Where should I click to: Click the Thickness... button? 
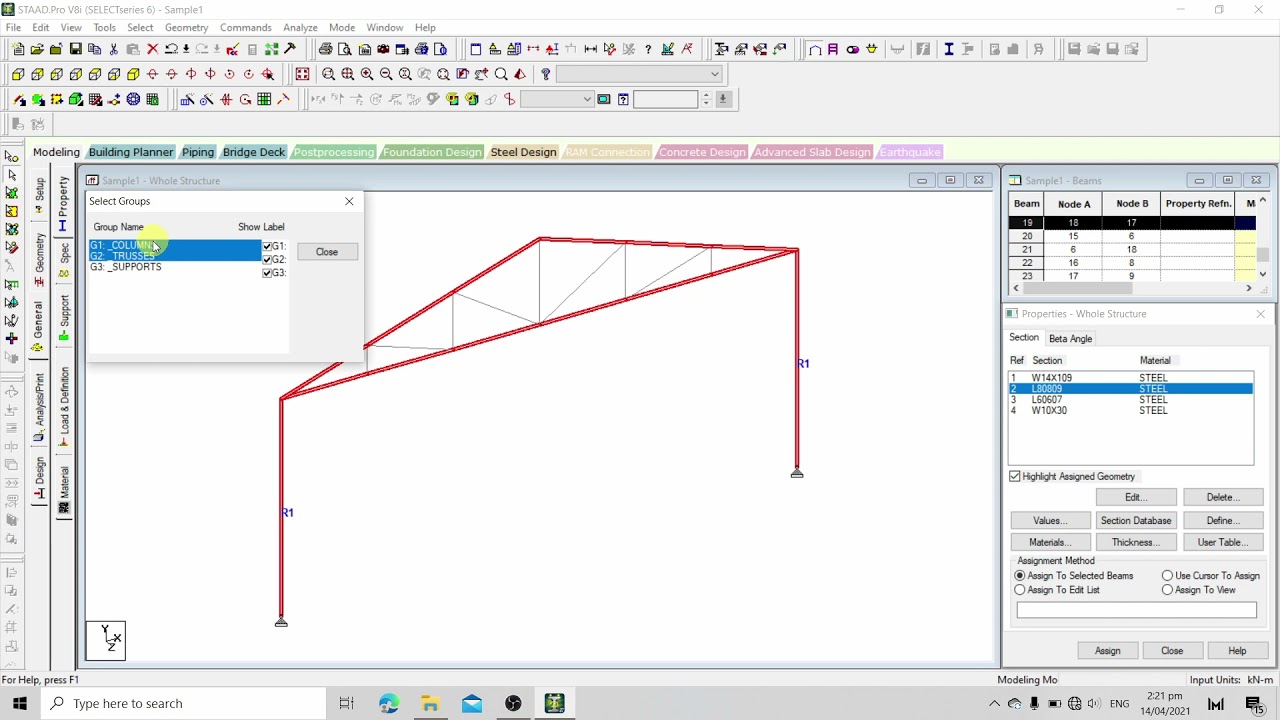[1135, 543]
